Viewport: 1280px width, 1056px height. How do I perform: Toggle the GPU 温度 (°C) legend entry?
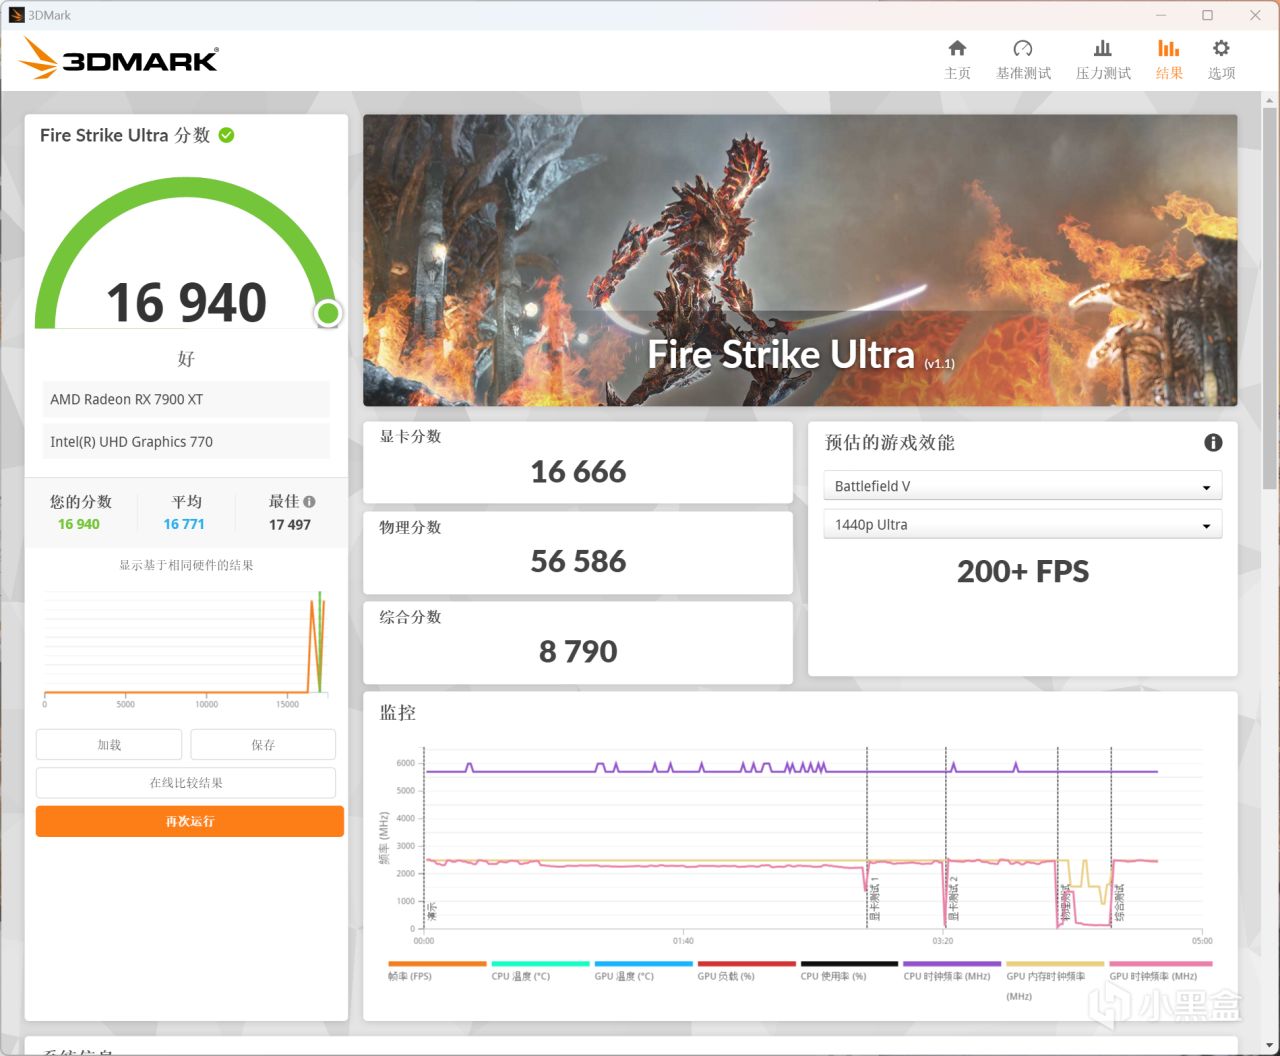click(643, 971)
